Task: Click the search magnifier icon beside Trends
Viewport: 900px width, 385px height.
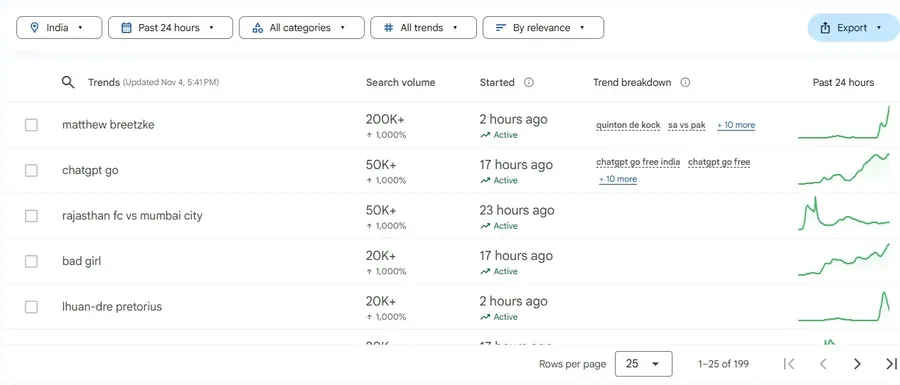Action: [x=68, y=83]
